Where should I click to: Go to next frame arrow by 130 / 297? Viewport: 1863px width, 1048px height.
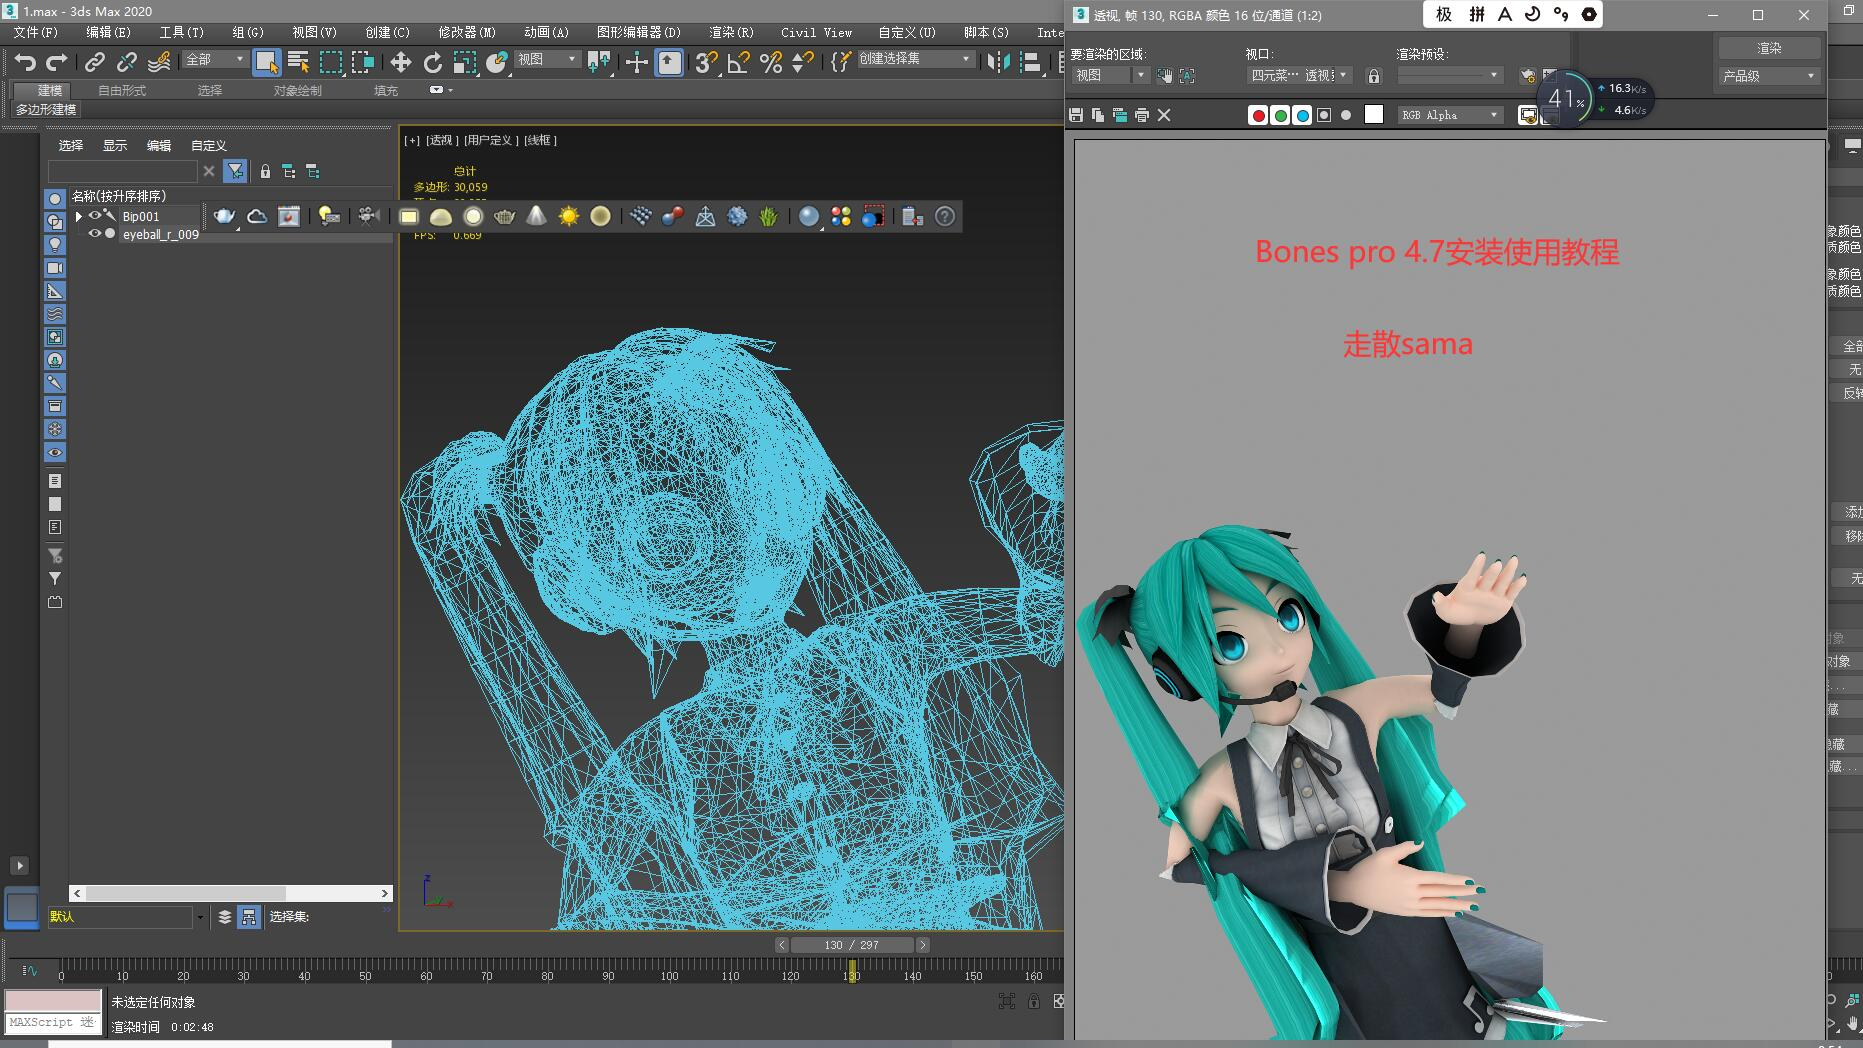(x=923, y=945)
